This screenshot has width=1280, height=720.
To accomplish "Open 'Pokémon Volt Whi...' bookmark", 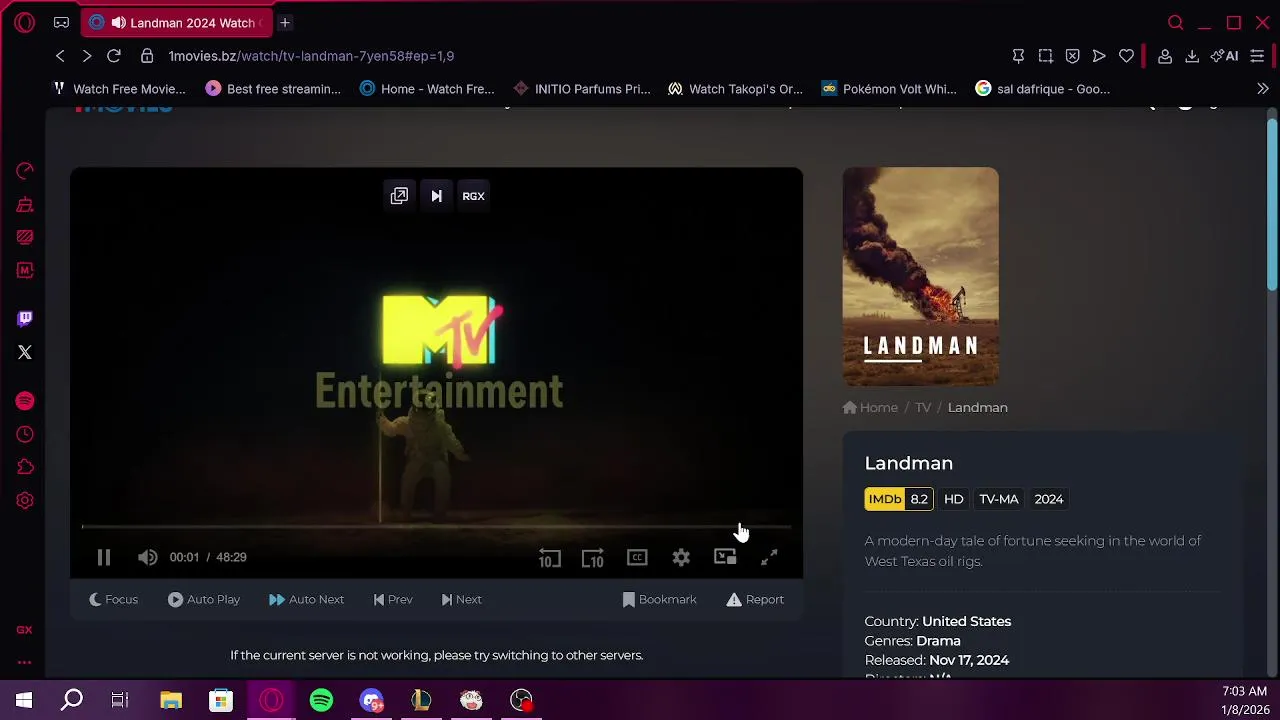I will tap(889, 89).
